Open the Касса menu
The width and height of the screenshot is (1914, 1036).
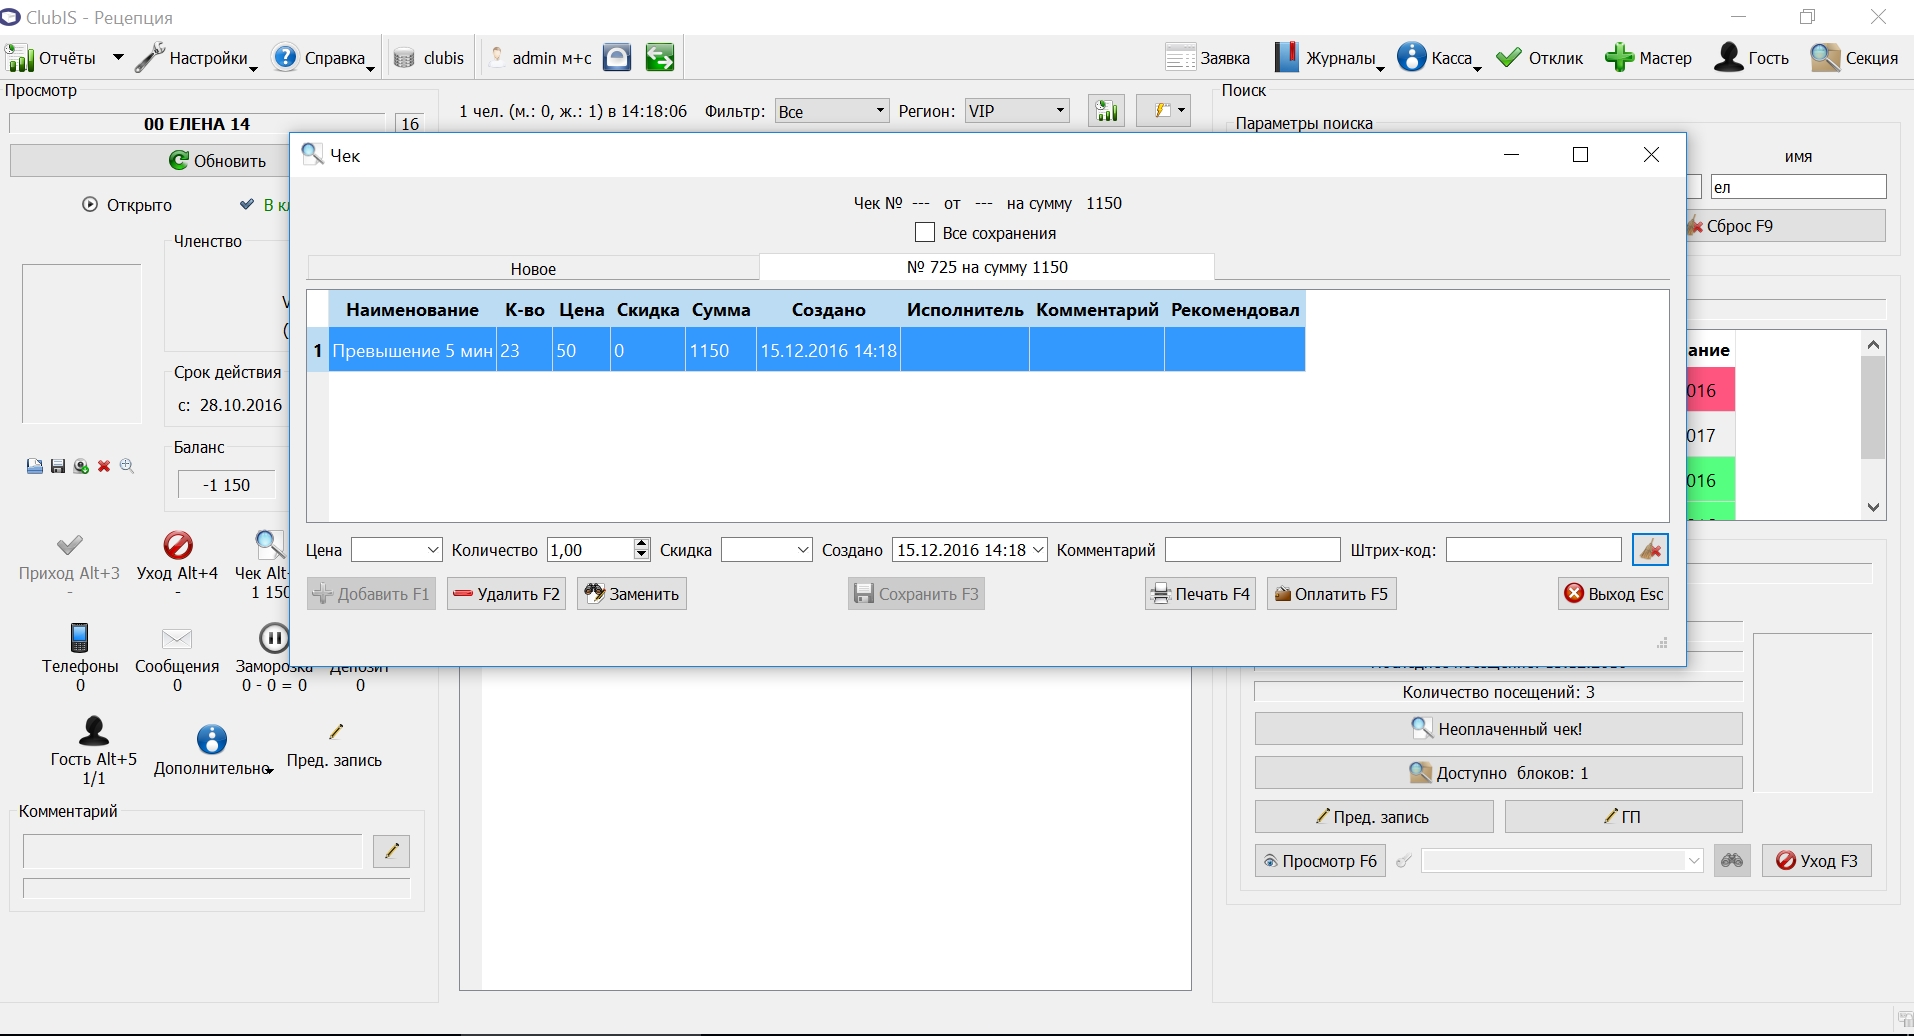1439,58
